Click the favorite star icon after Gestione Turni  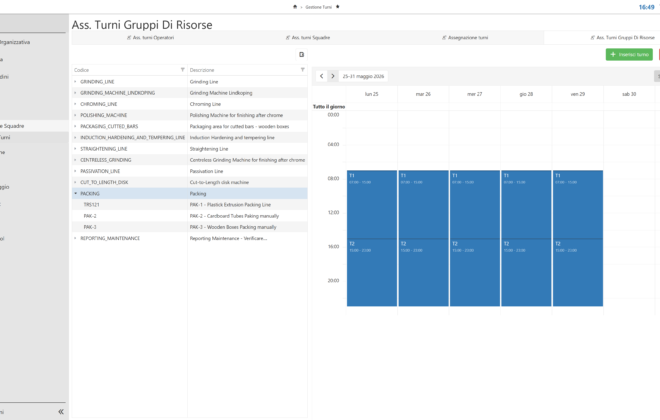click(x=338, y=7)
